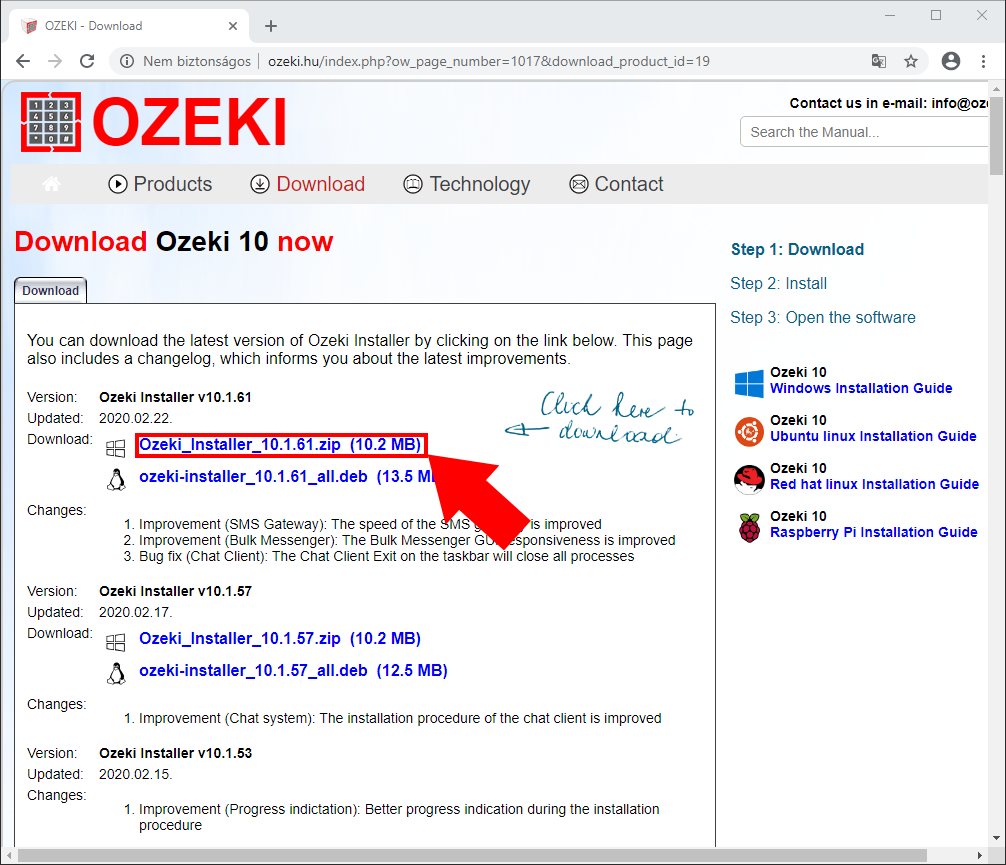1006x865 pixels.
Task: Open Red hat linux Installation Guide
Action: (x=874, y=484)
